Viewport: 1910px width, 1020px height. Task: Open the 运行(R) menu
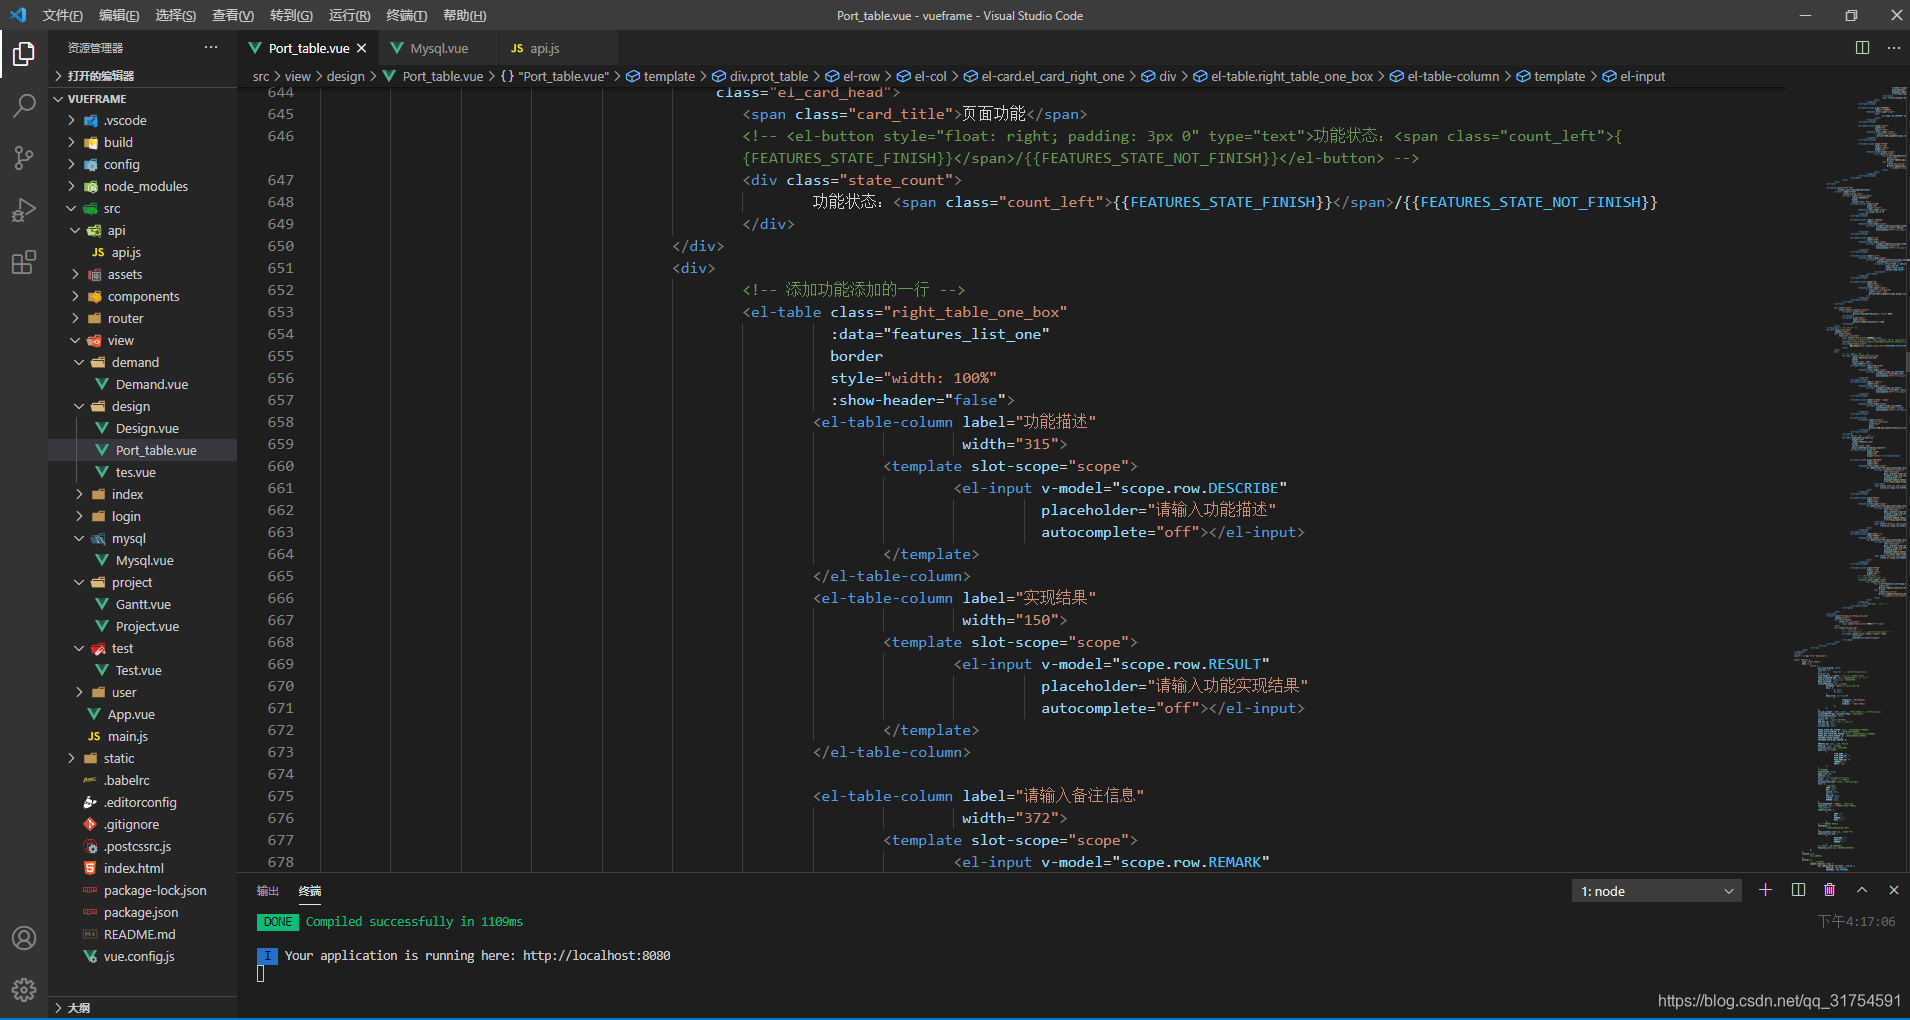pos(349,15)
